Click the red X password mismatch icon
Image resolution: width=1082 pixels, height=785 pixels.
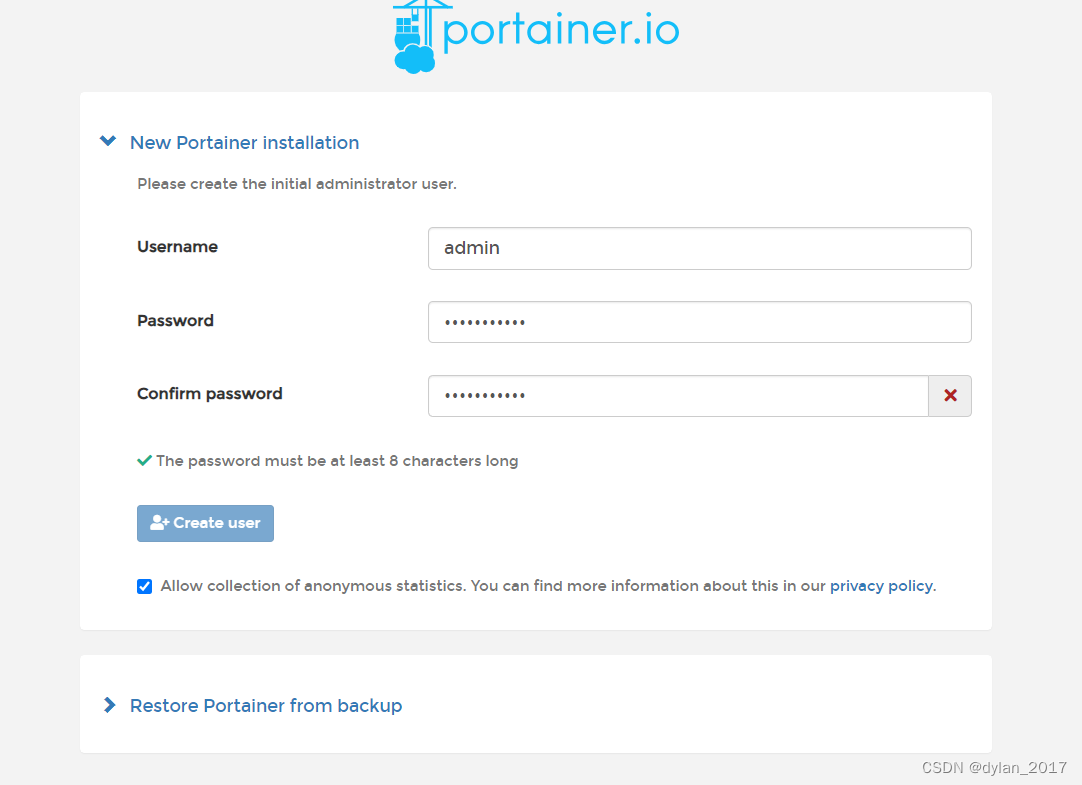[x=950, y=396]
